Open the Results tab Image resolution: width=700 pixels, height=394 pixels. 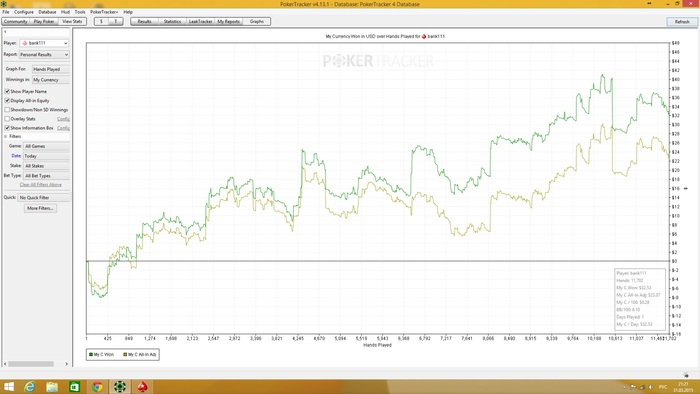[144, 21]
